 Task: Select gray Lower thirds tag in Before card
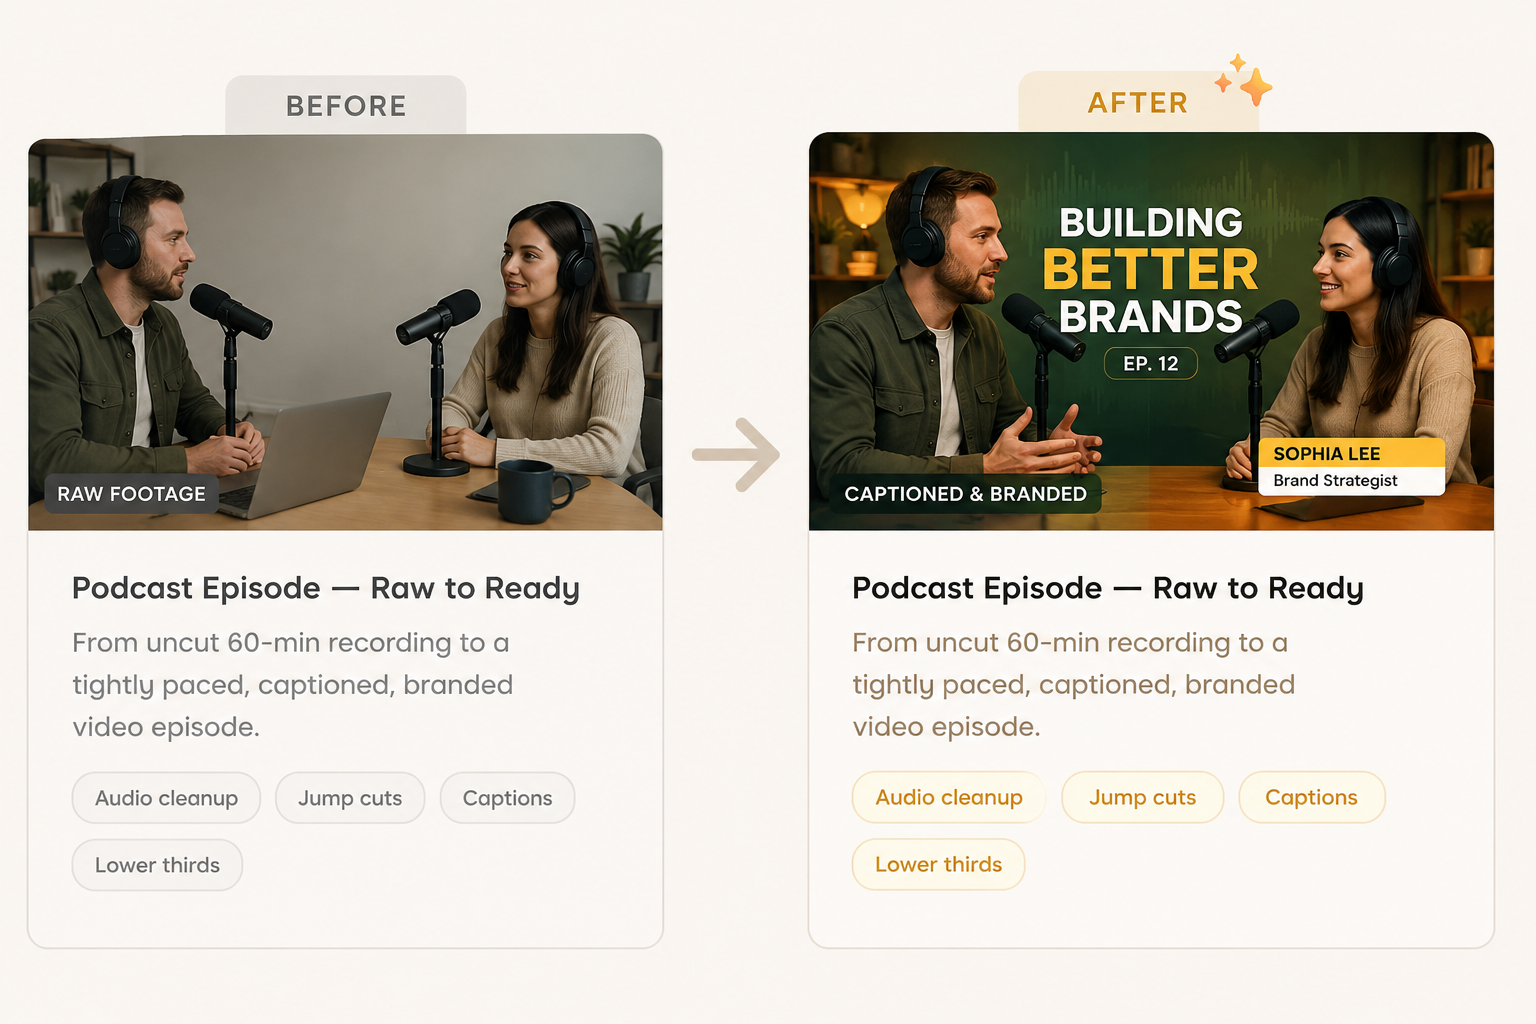[x=157, y=865]
